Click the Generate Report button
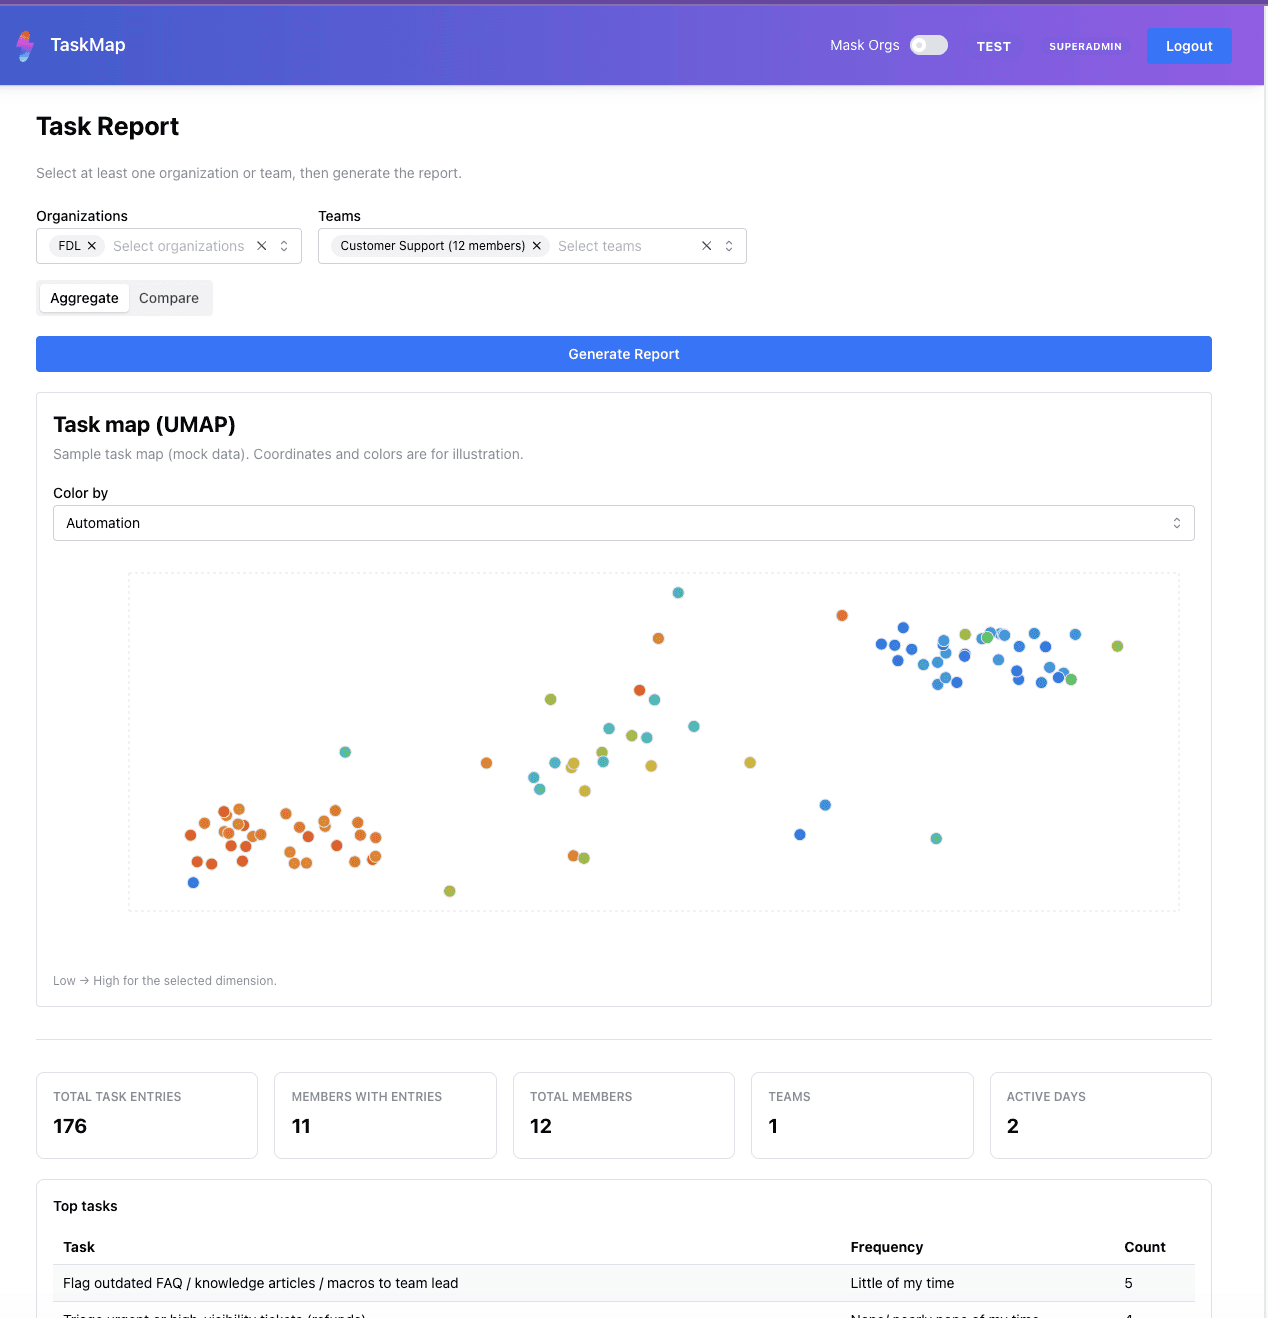Screen dimensions: 1268x1318 click(x=623, y=353)
